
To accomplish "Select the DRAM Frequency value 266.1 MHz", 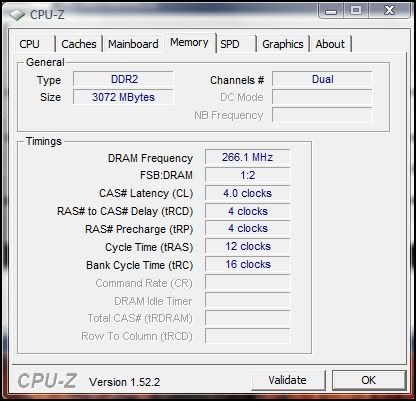I will tap(247, 157).
